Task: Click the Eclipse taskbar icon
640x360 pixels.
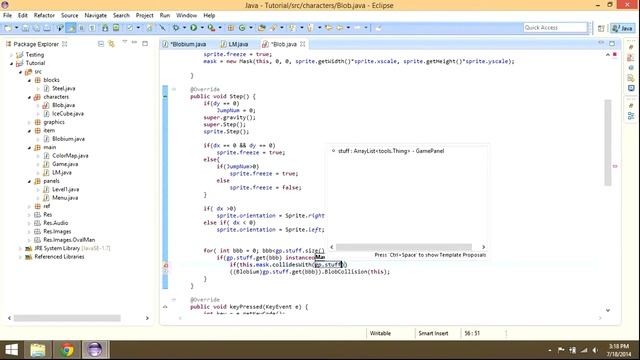Action: pos(95,350)
